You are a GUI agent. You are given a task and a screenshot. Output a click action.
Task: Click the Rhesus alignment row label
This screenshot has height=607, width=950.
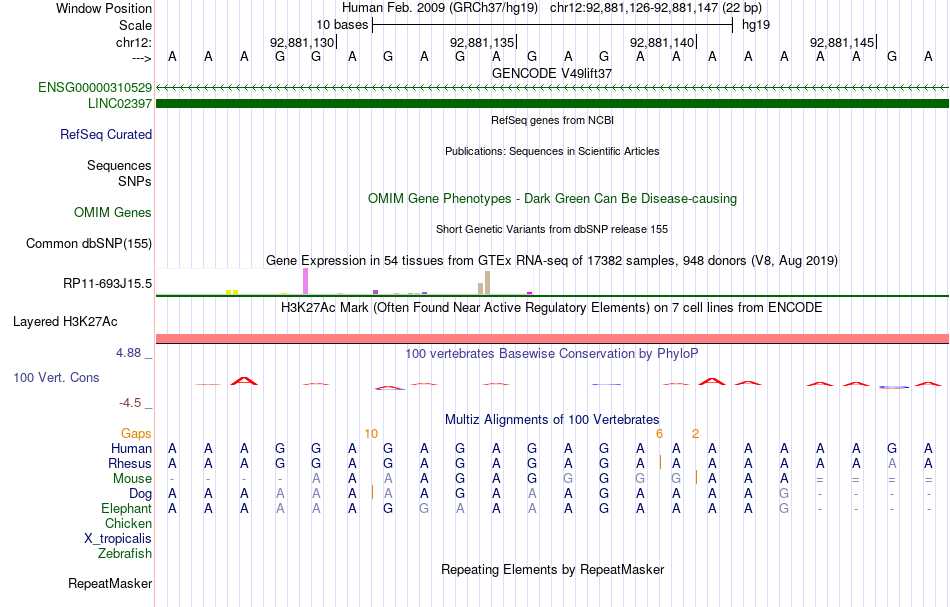tap(130, 463)
